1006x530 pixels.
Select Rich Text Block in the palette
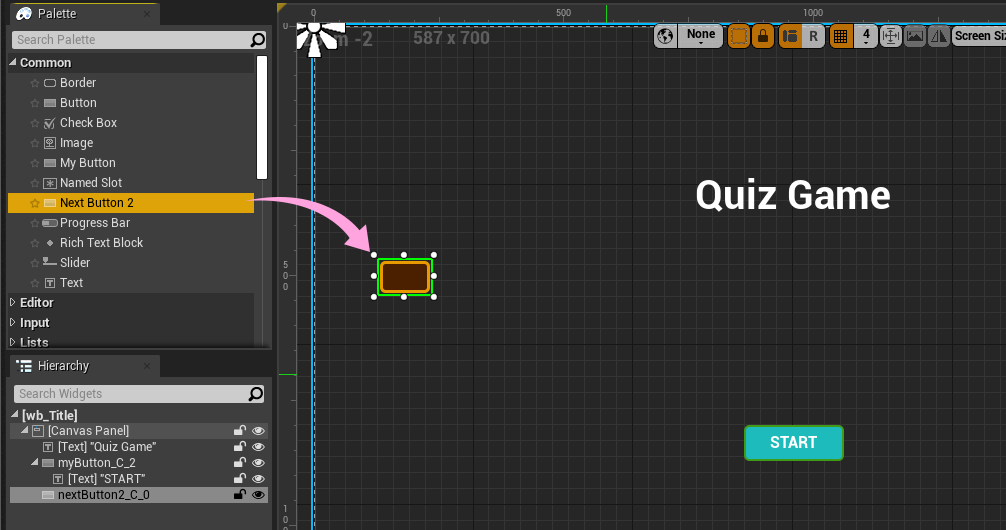coord(131,243)
